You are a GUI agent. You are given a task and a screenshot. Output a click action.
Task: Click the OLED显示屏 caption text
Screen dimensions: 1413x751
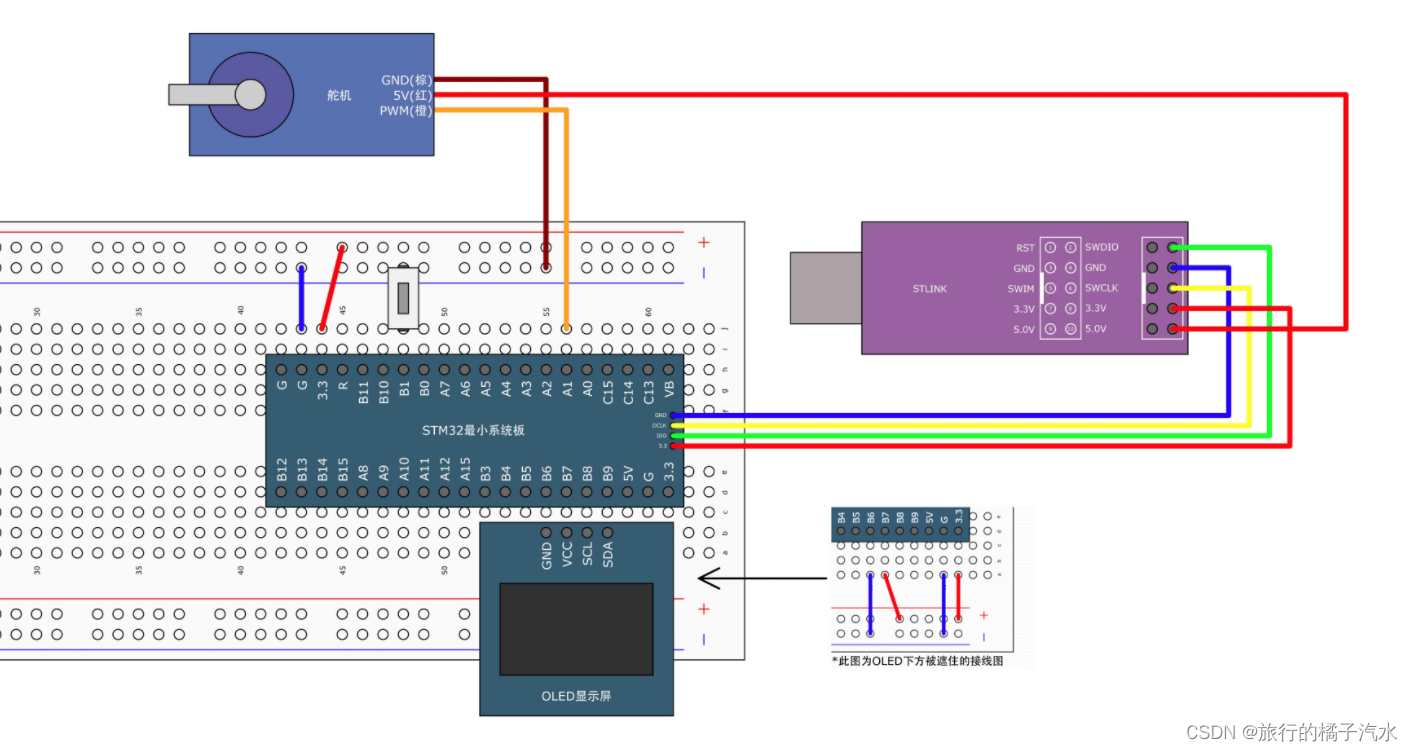pos(576,696)
